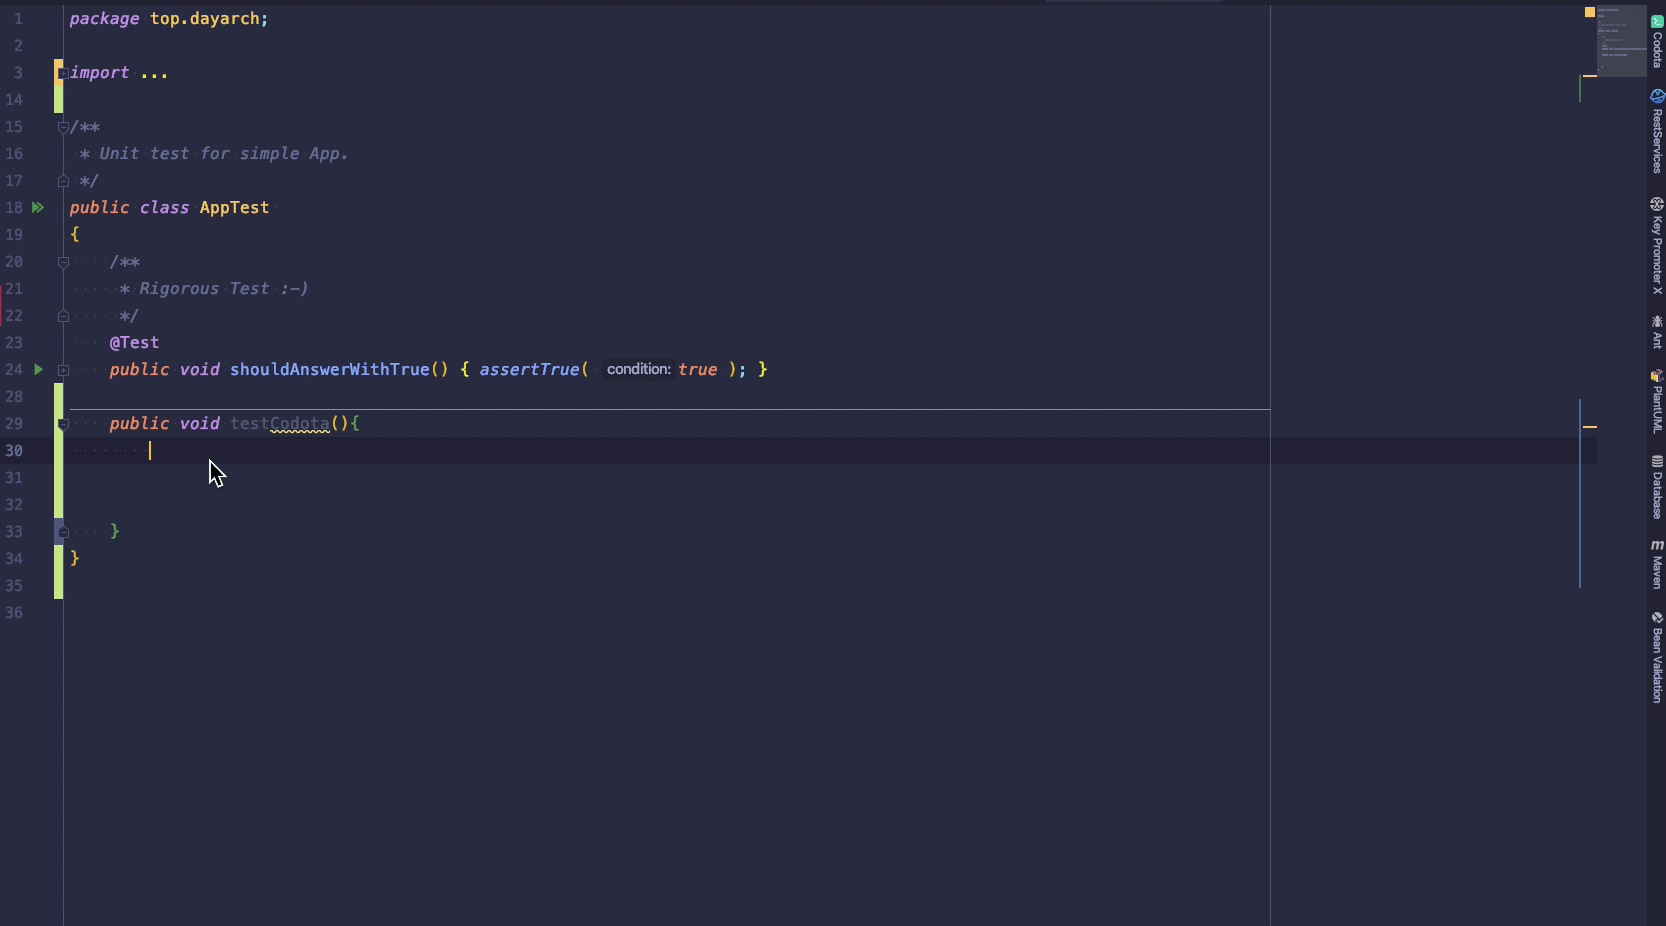Open the Codota tool window
1666x926 pixels.
[1657, 42]
